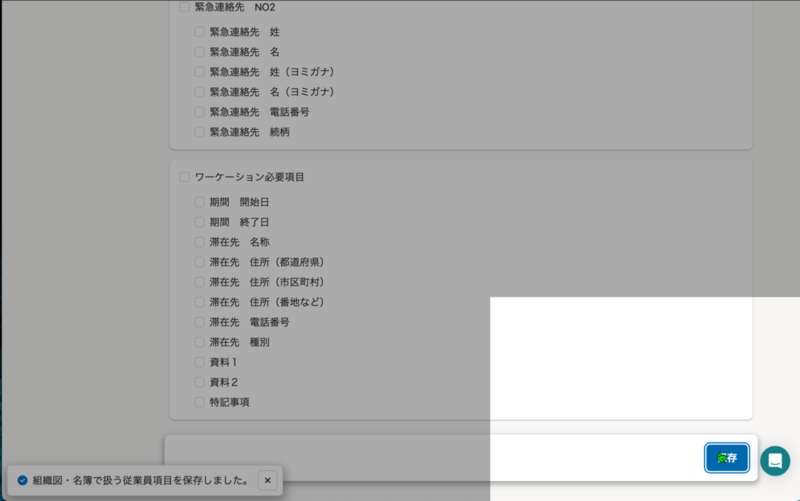Viewport: 800px width, 501px height.
Task: Enable 緊急連絡先 姓（ヨミガナ） checkbox
Action: (x=199, y=72)
